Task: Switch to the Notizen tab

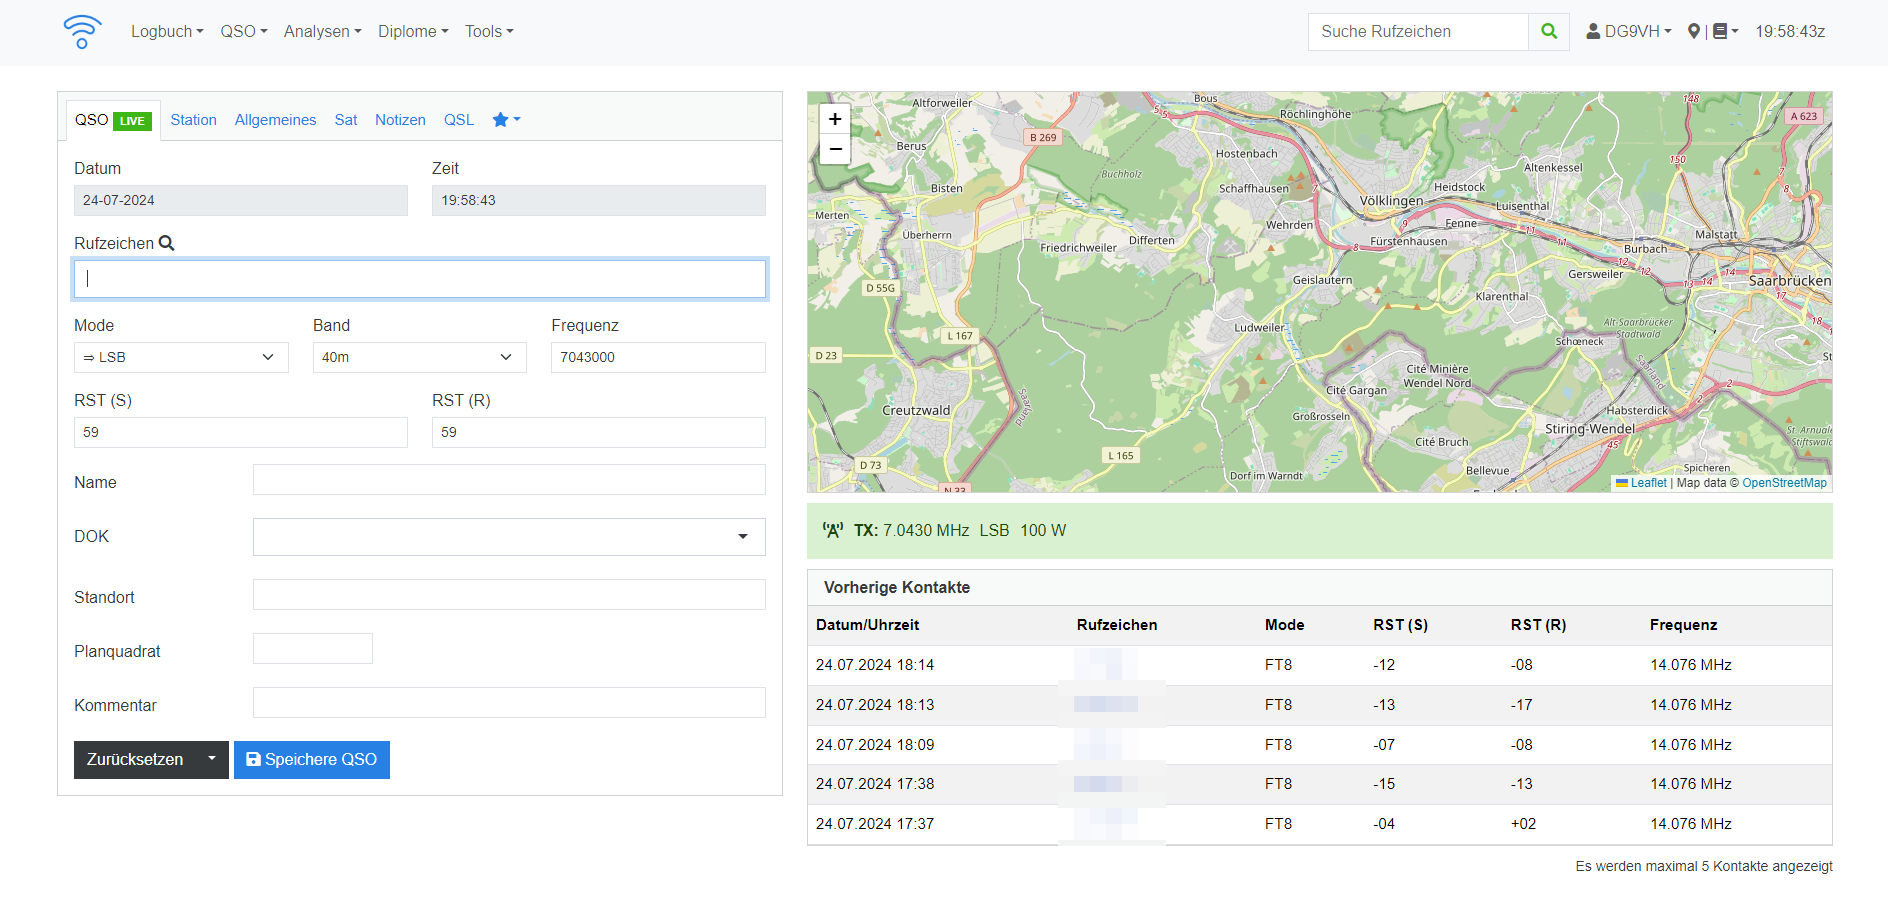Action: click(400, 120)
